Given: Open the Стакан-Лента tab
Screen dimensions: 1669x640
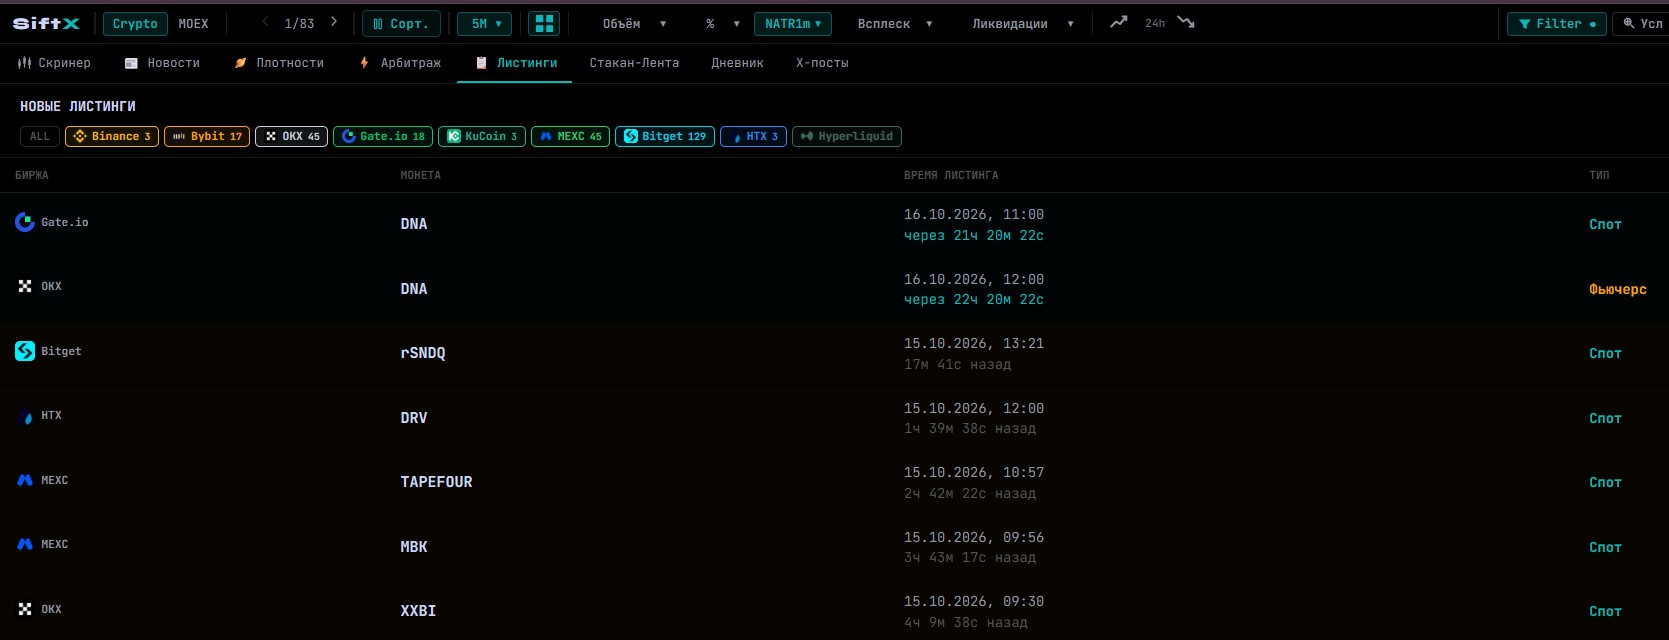Looking at the screenshot, I should click(634, 63).
